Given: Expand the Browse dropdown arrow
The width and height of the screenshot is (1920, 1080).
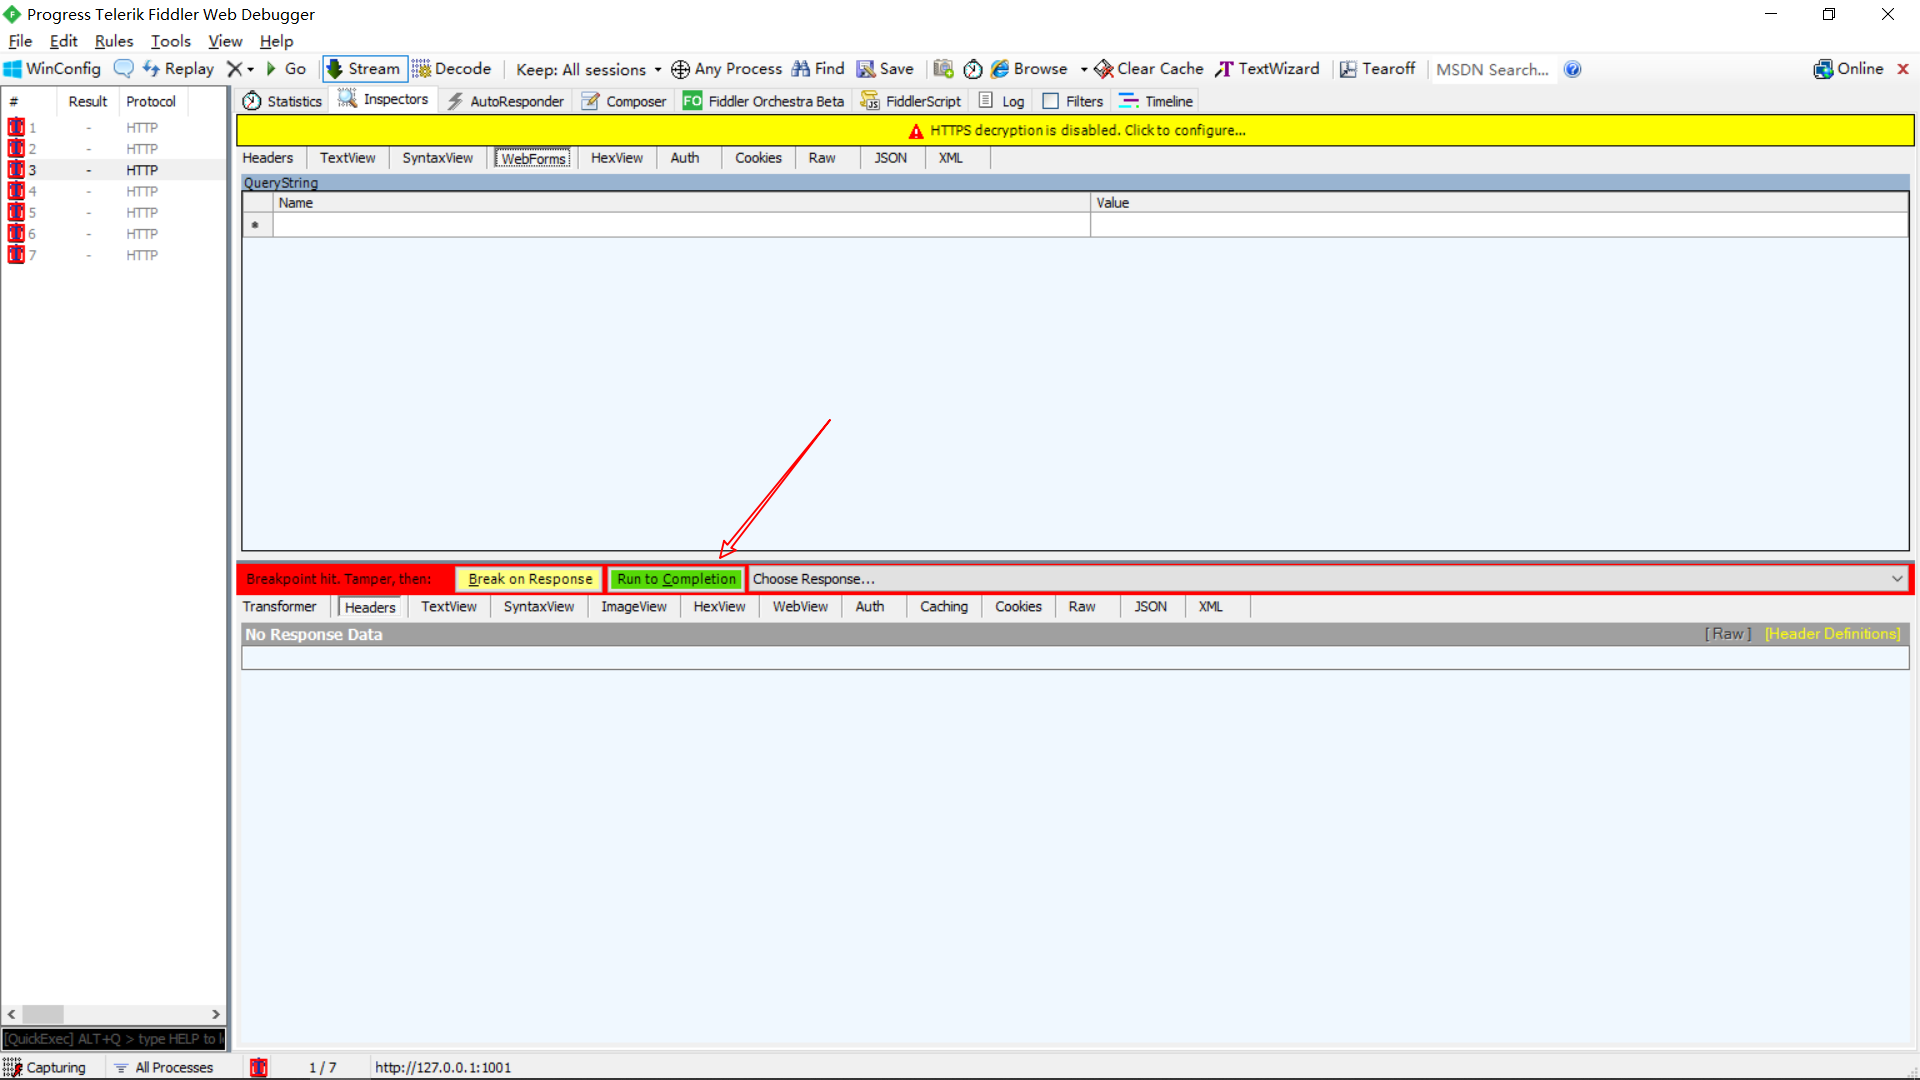Looking at the screenshot, I should click(x=1084, y=69).
